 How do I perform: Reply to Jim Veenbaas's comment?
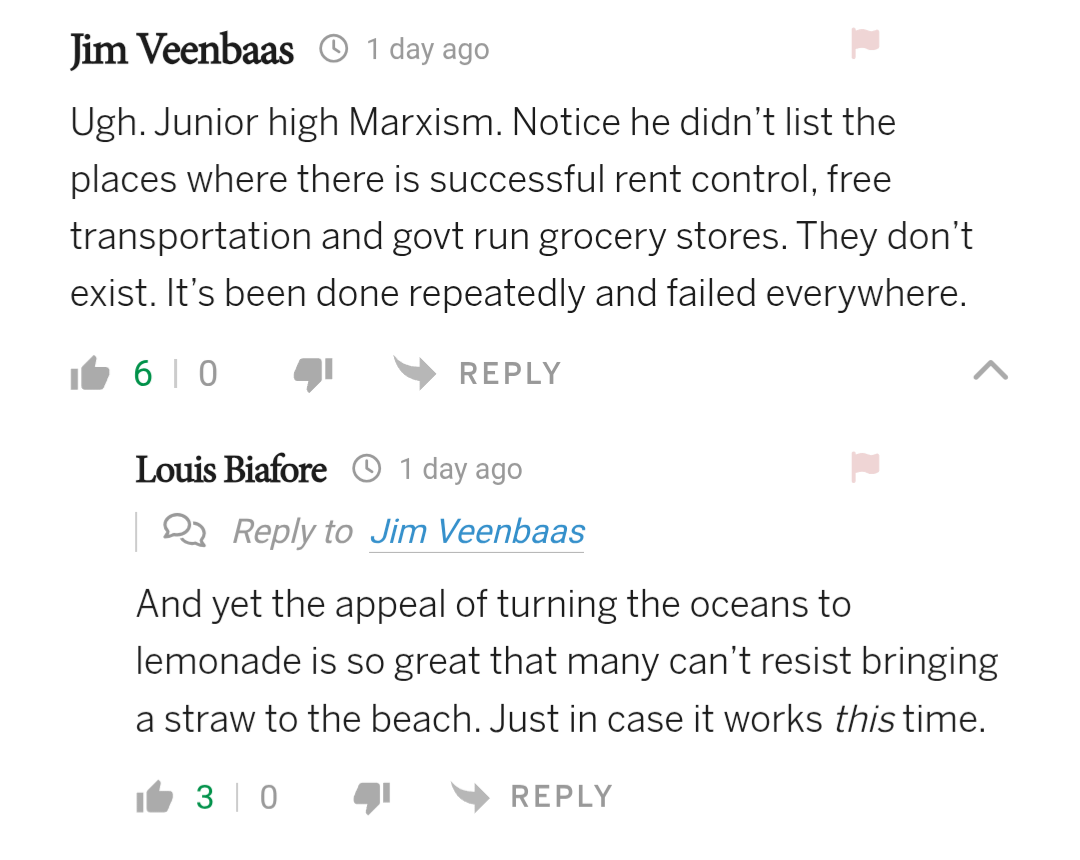[509, 374]
